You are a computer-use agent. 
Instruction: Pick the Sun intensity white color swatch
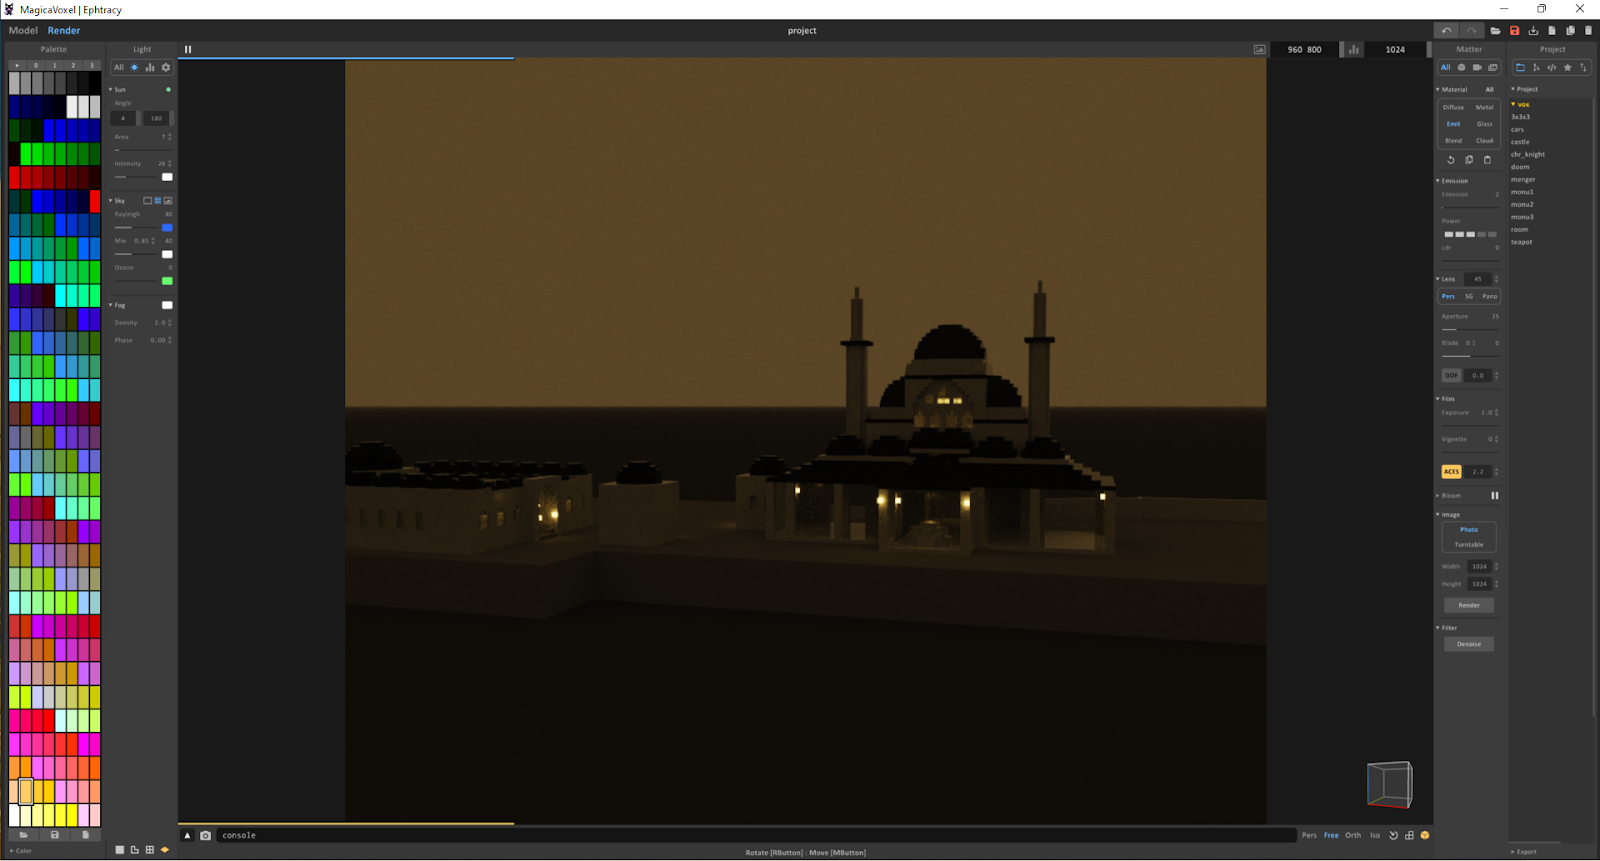click(x=167, y=177)
